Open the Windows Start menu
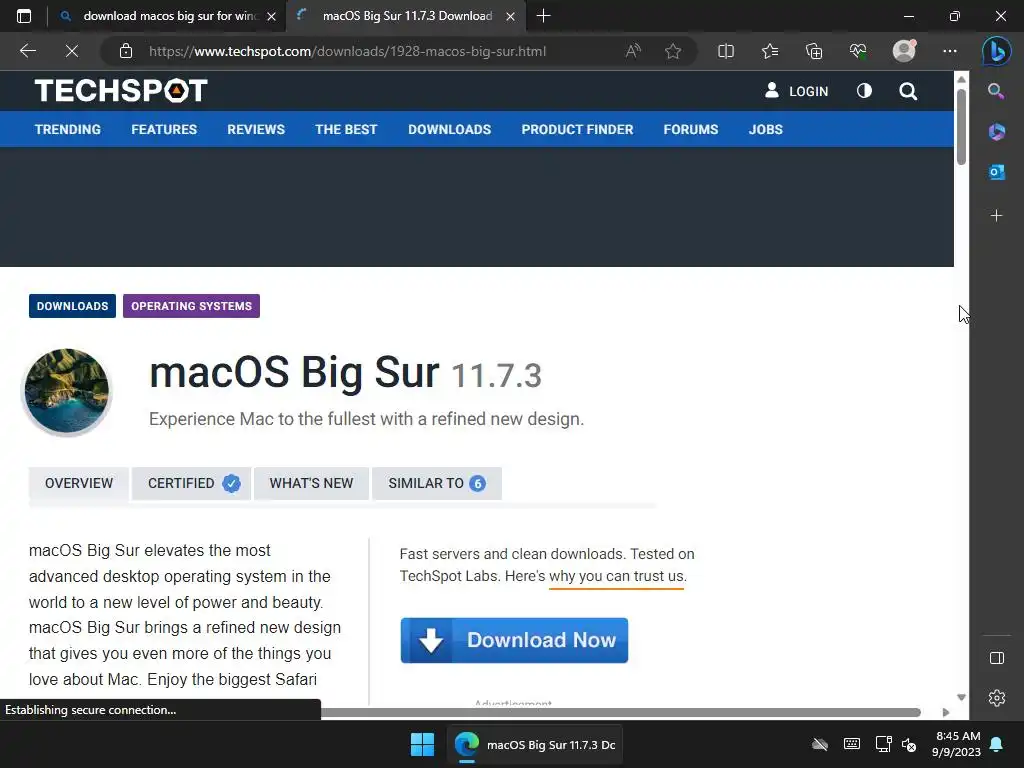 [x=423, y=744]
